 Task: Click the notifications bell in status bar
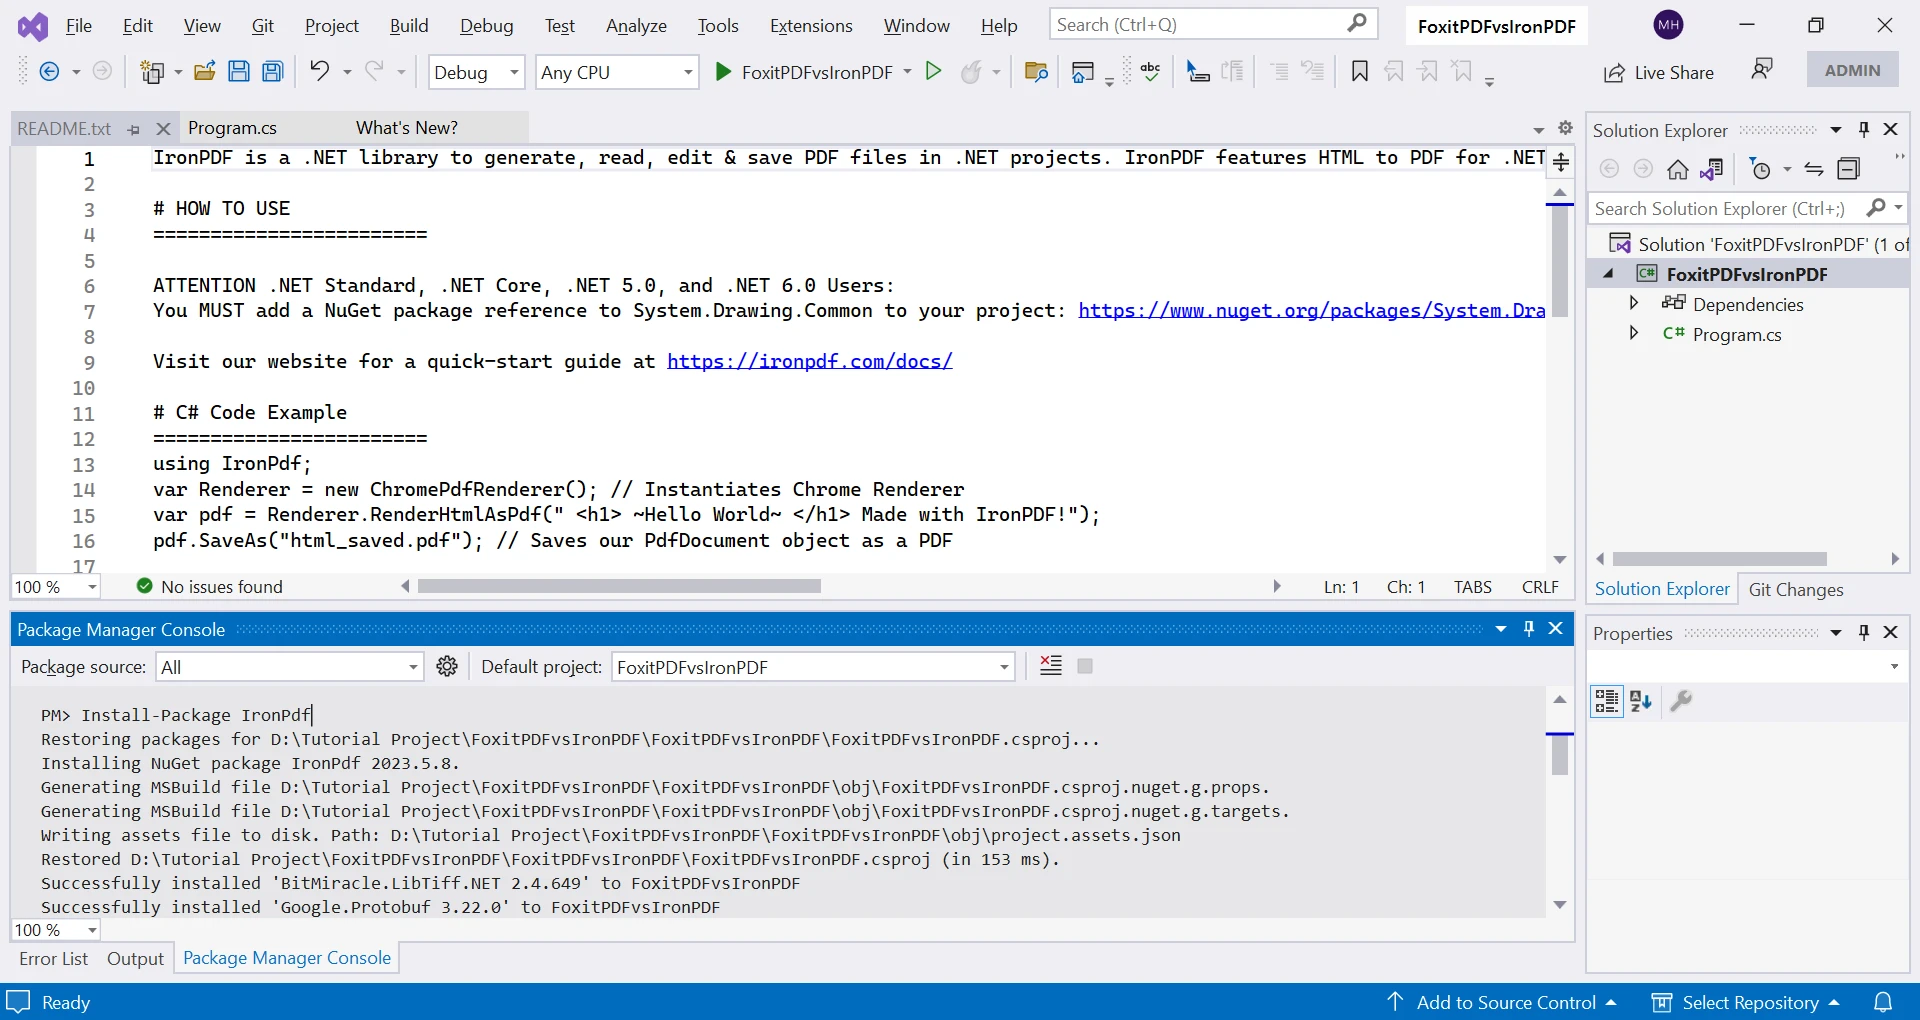[x=1883, y=1002]
